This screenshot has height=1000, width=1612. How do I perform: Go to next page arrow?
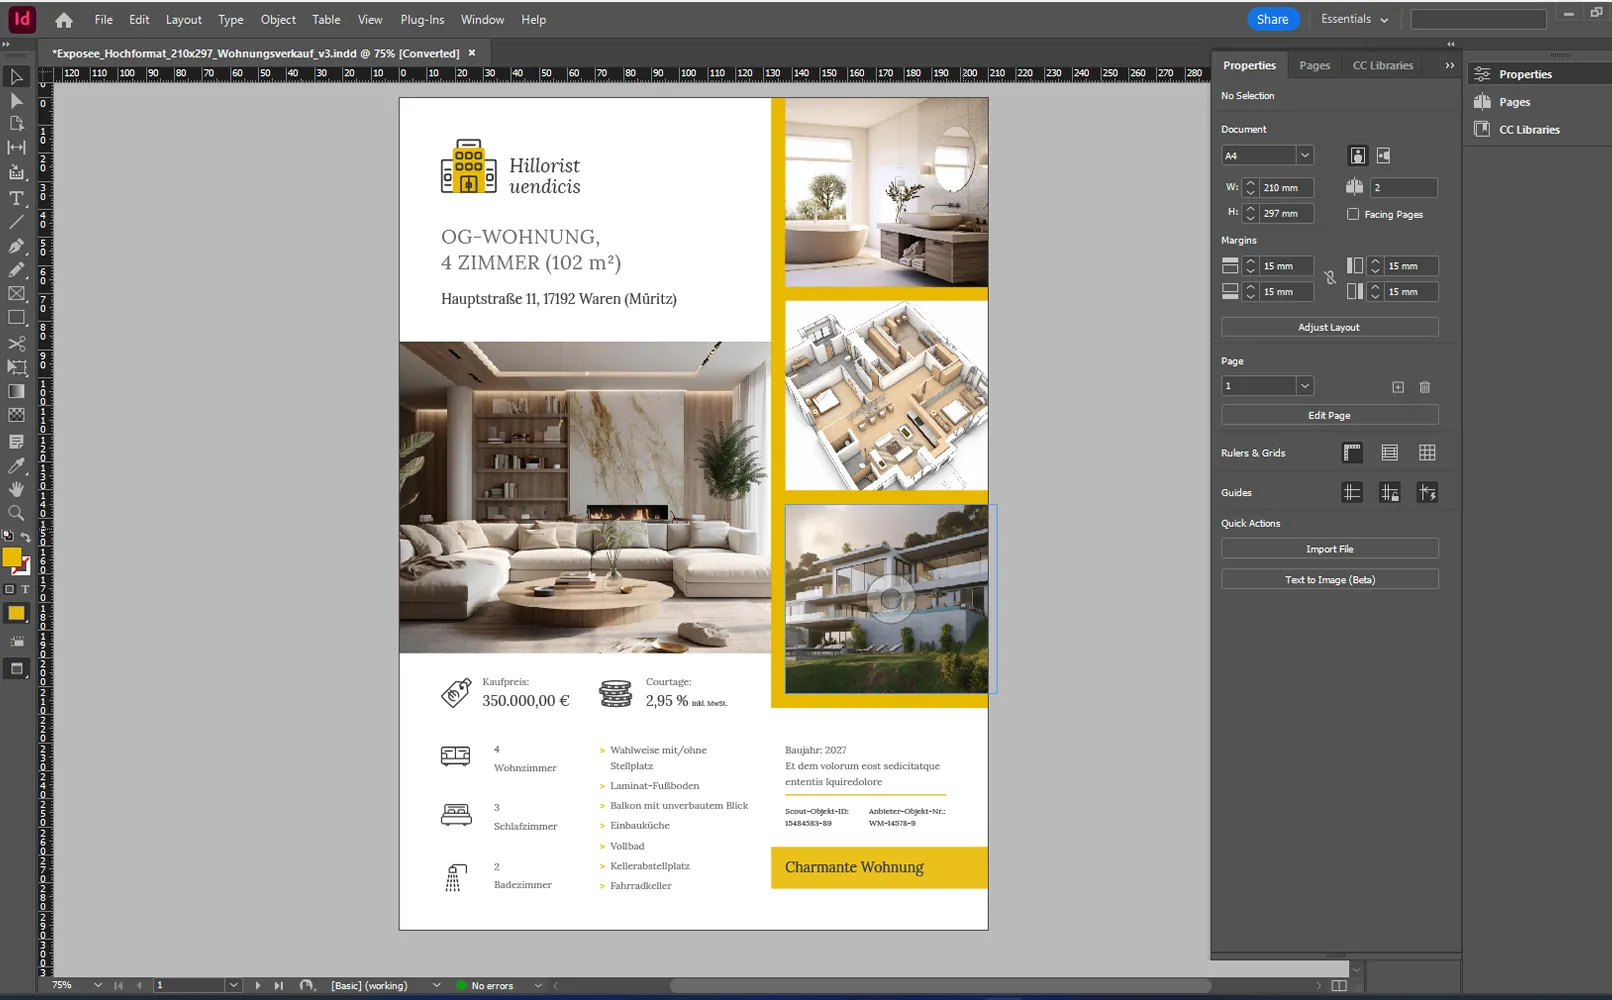(257, 985)
